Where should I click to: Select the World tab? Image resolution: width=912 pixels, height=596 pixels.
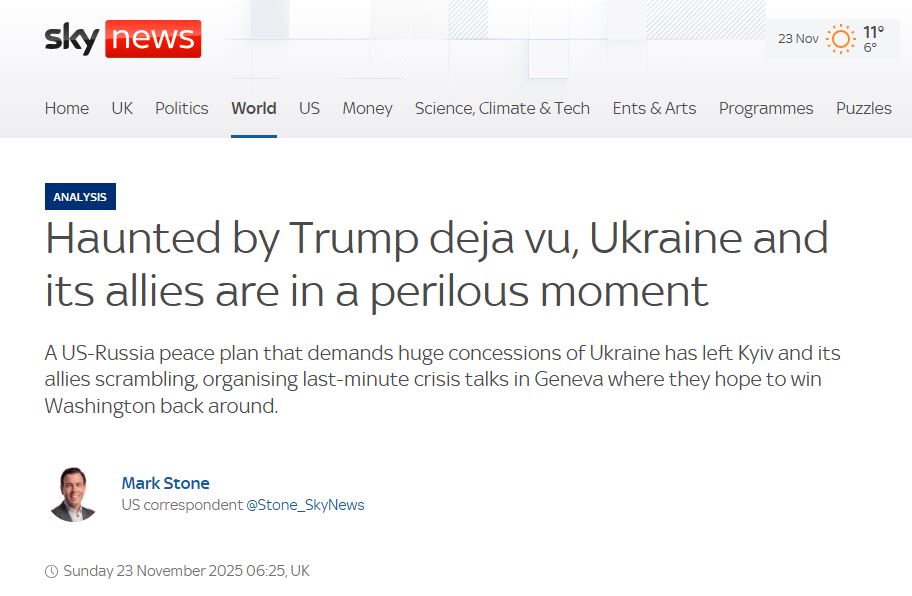tap(253, 108)
